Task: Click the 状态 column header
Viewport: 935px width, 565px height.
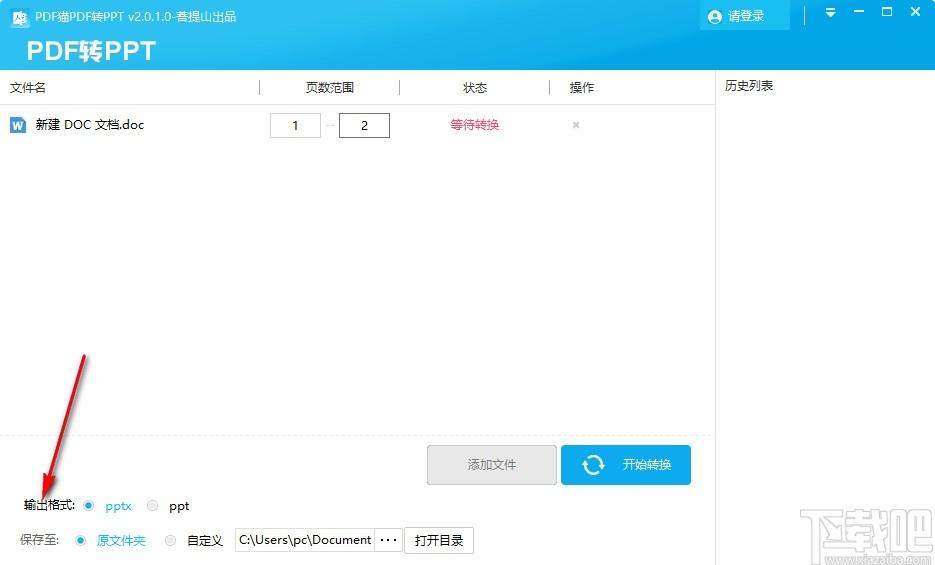Action: [475, 88]
